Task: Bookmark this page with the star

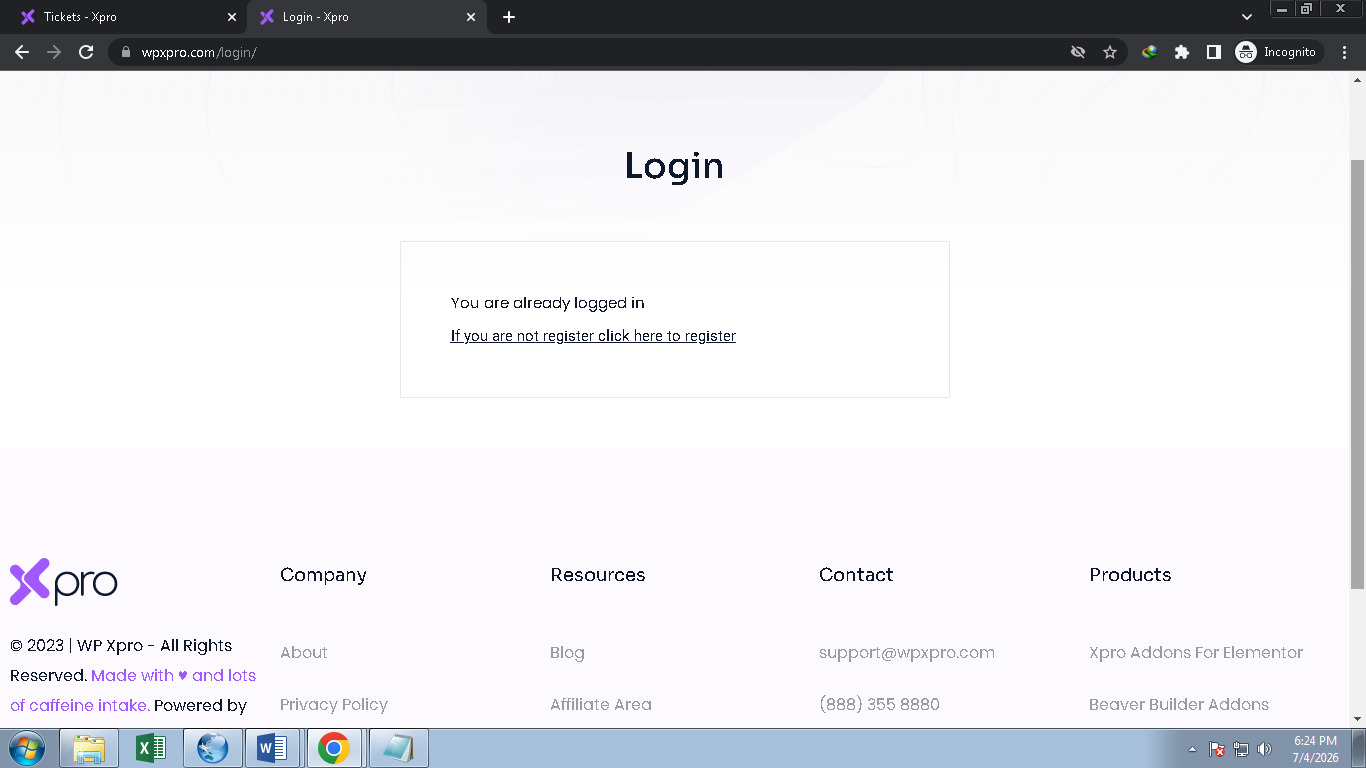Action: (1110, 52)
